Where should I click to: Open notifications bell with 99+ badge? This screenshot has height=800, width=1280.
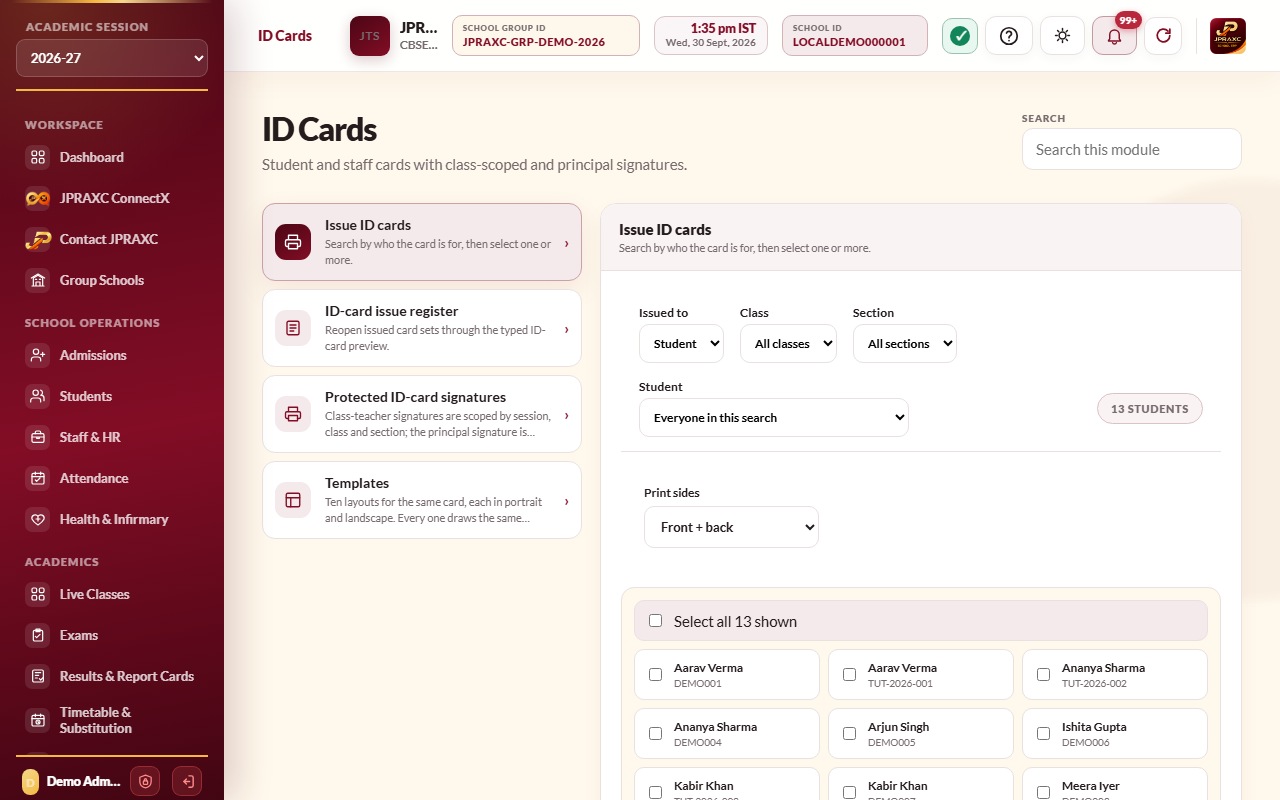click(x=1114, y=36)
